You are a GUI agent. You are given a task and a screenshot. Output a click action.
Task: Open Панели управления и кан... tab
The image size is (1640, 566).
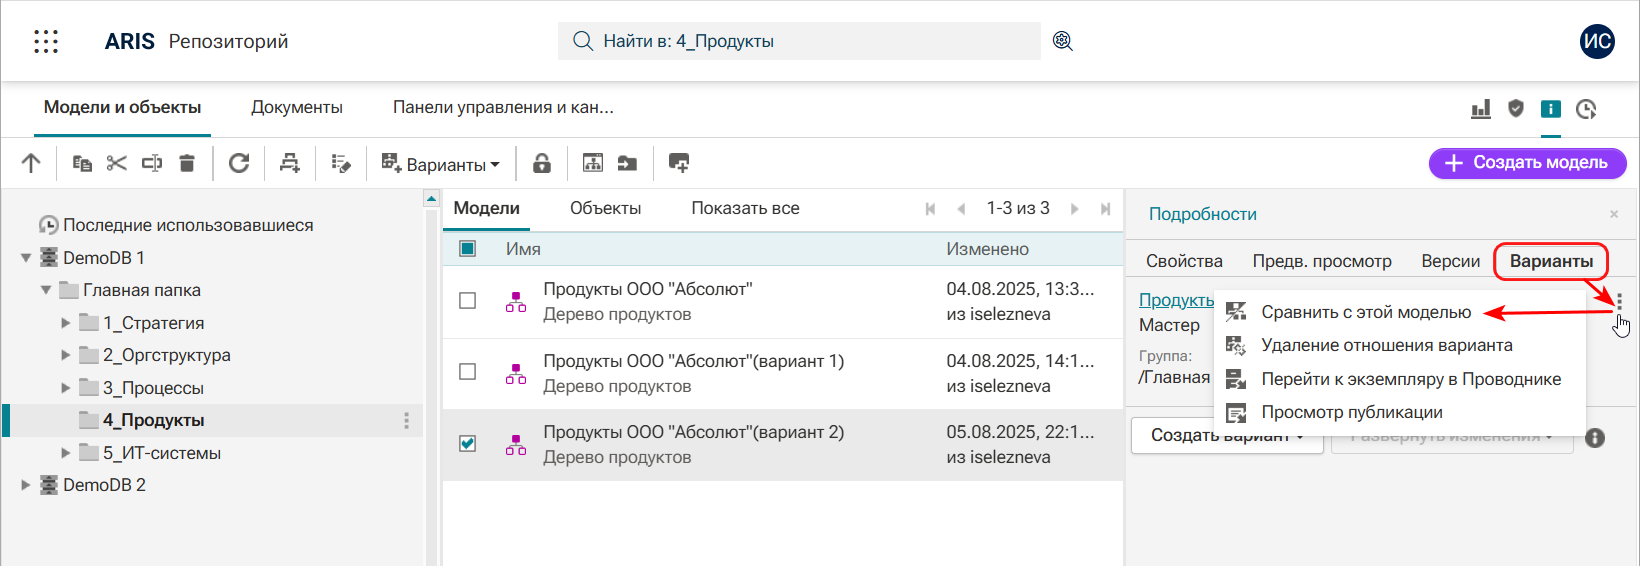click(503, 108)
